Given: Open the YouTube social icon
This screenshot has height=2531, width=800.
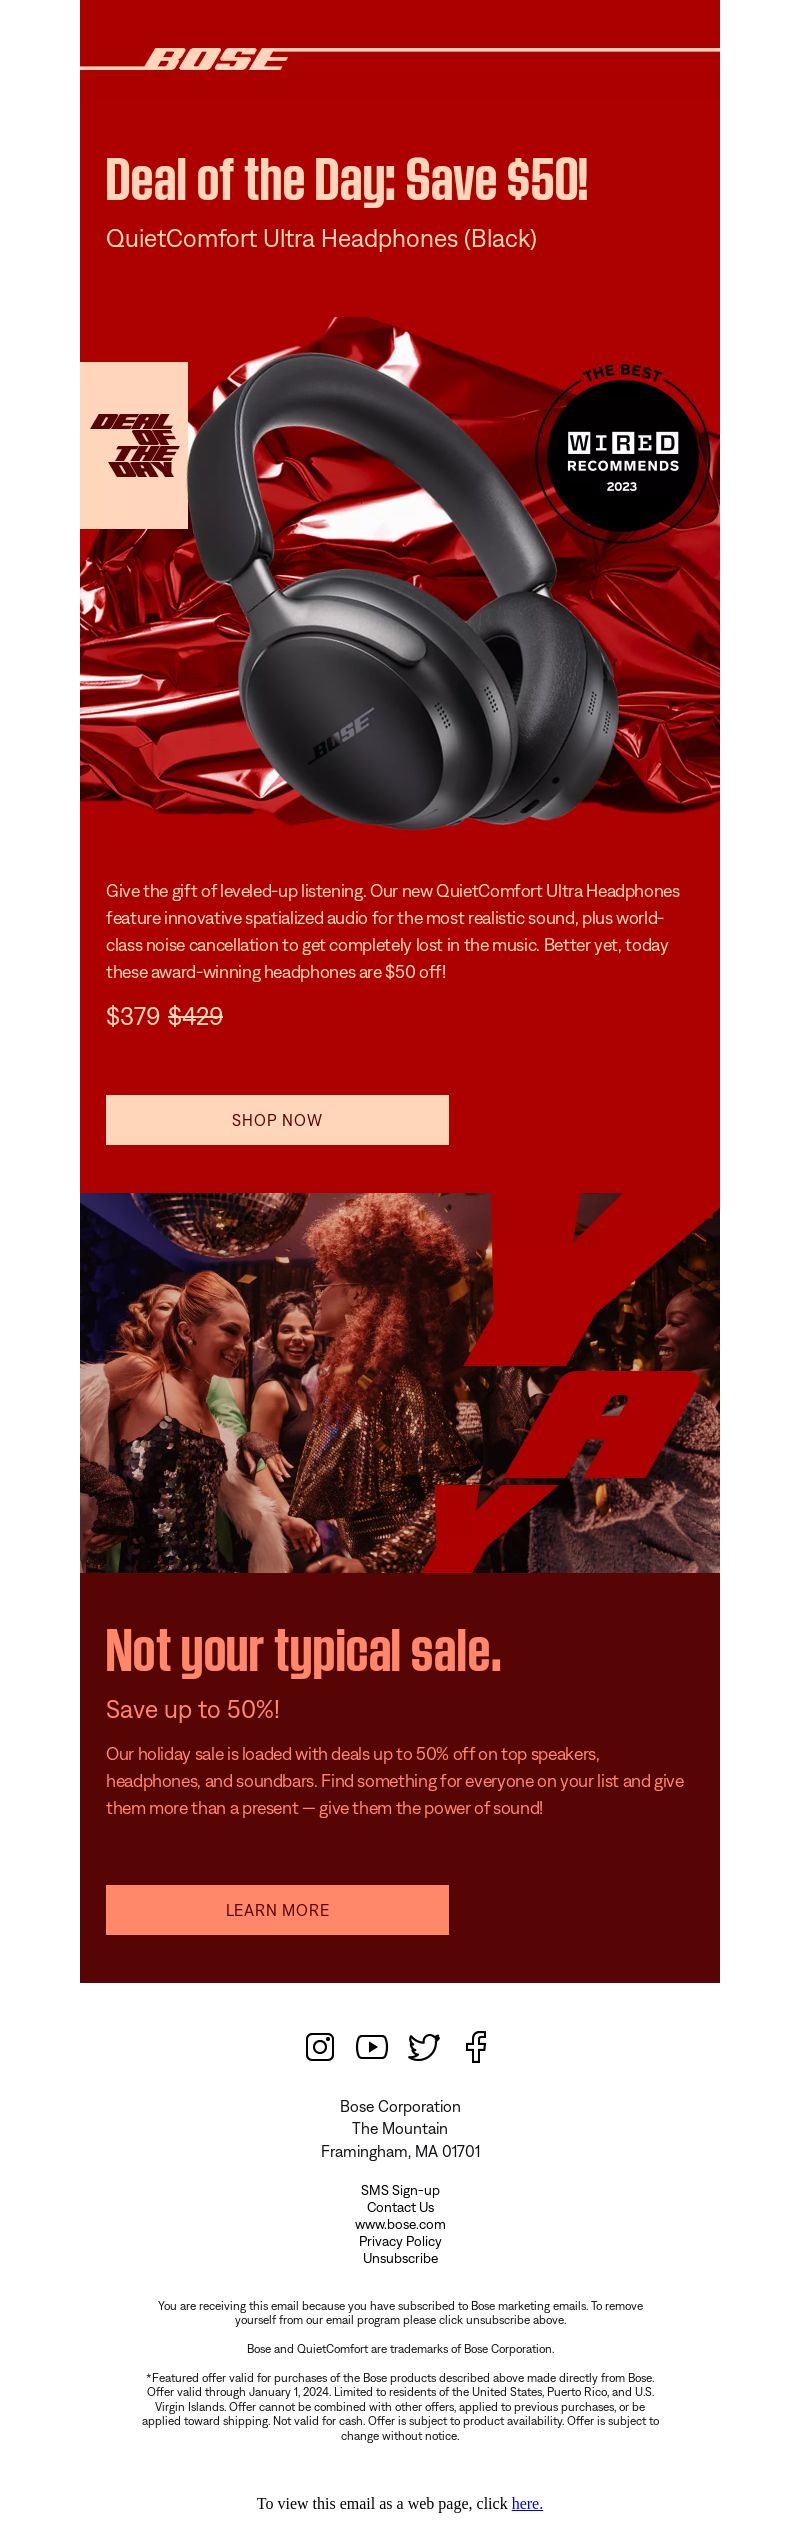Looking at the screenshot, I should point(372,2047).
